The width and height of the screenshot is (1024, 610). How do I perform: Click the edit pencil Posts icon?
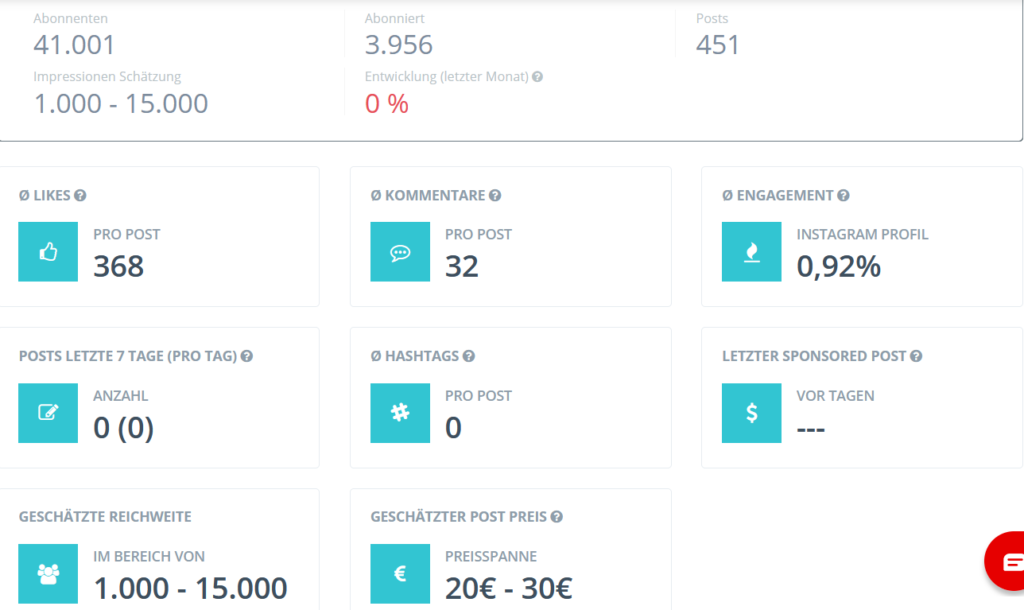[48, 413]
